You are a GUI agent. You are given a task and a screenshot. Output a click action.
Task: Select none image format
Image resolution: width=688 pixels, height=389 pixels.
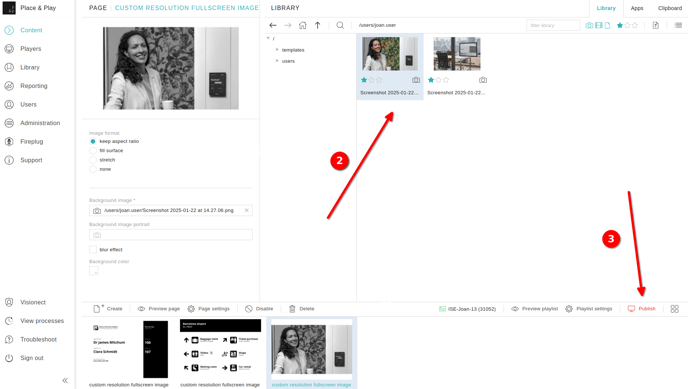[93, 169]
